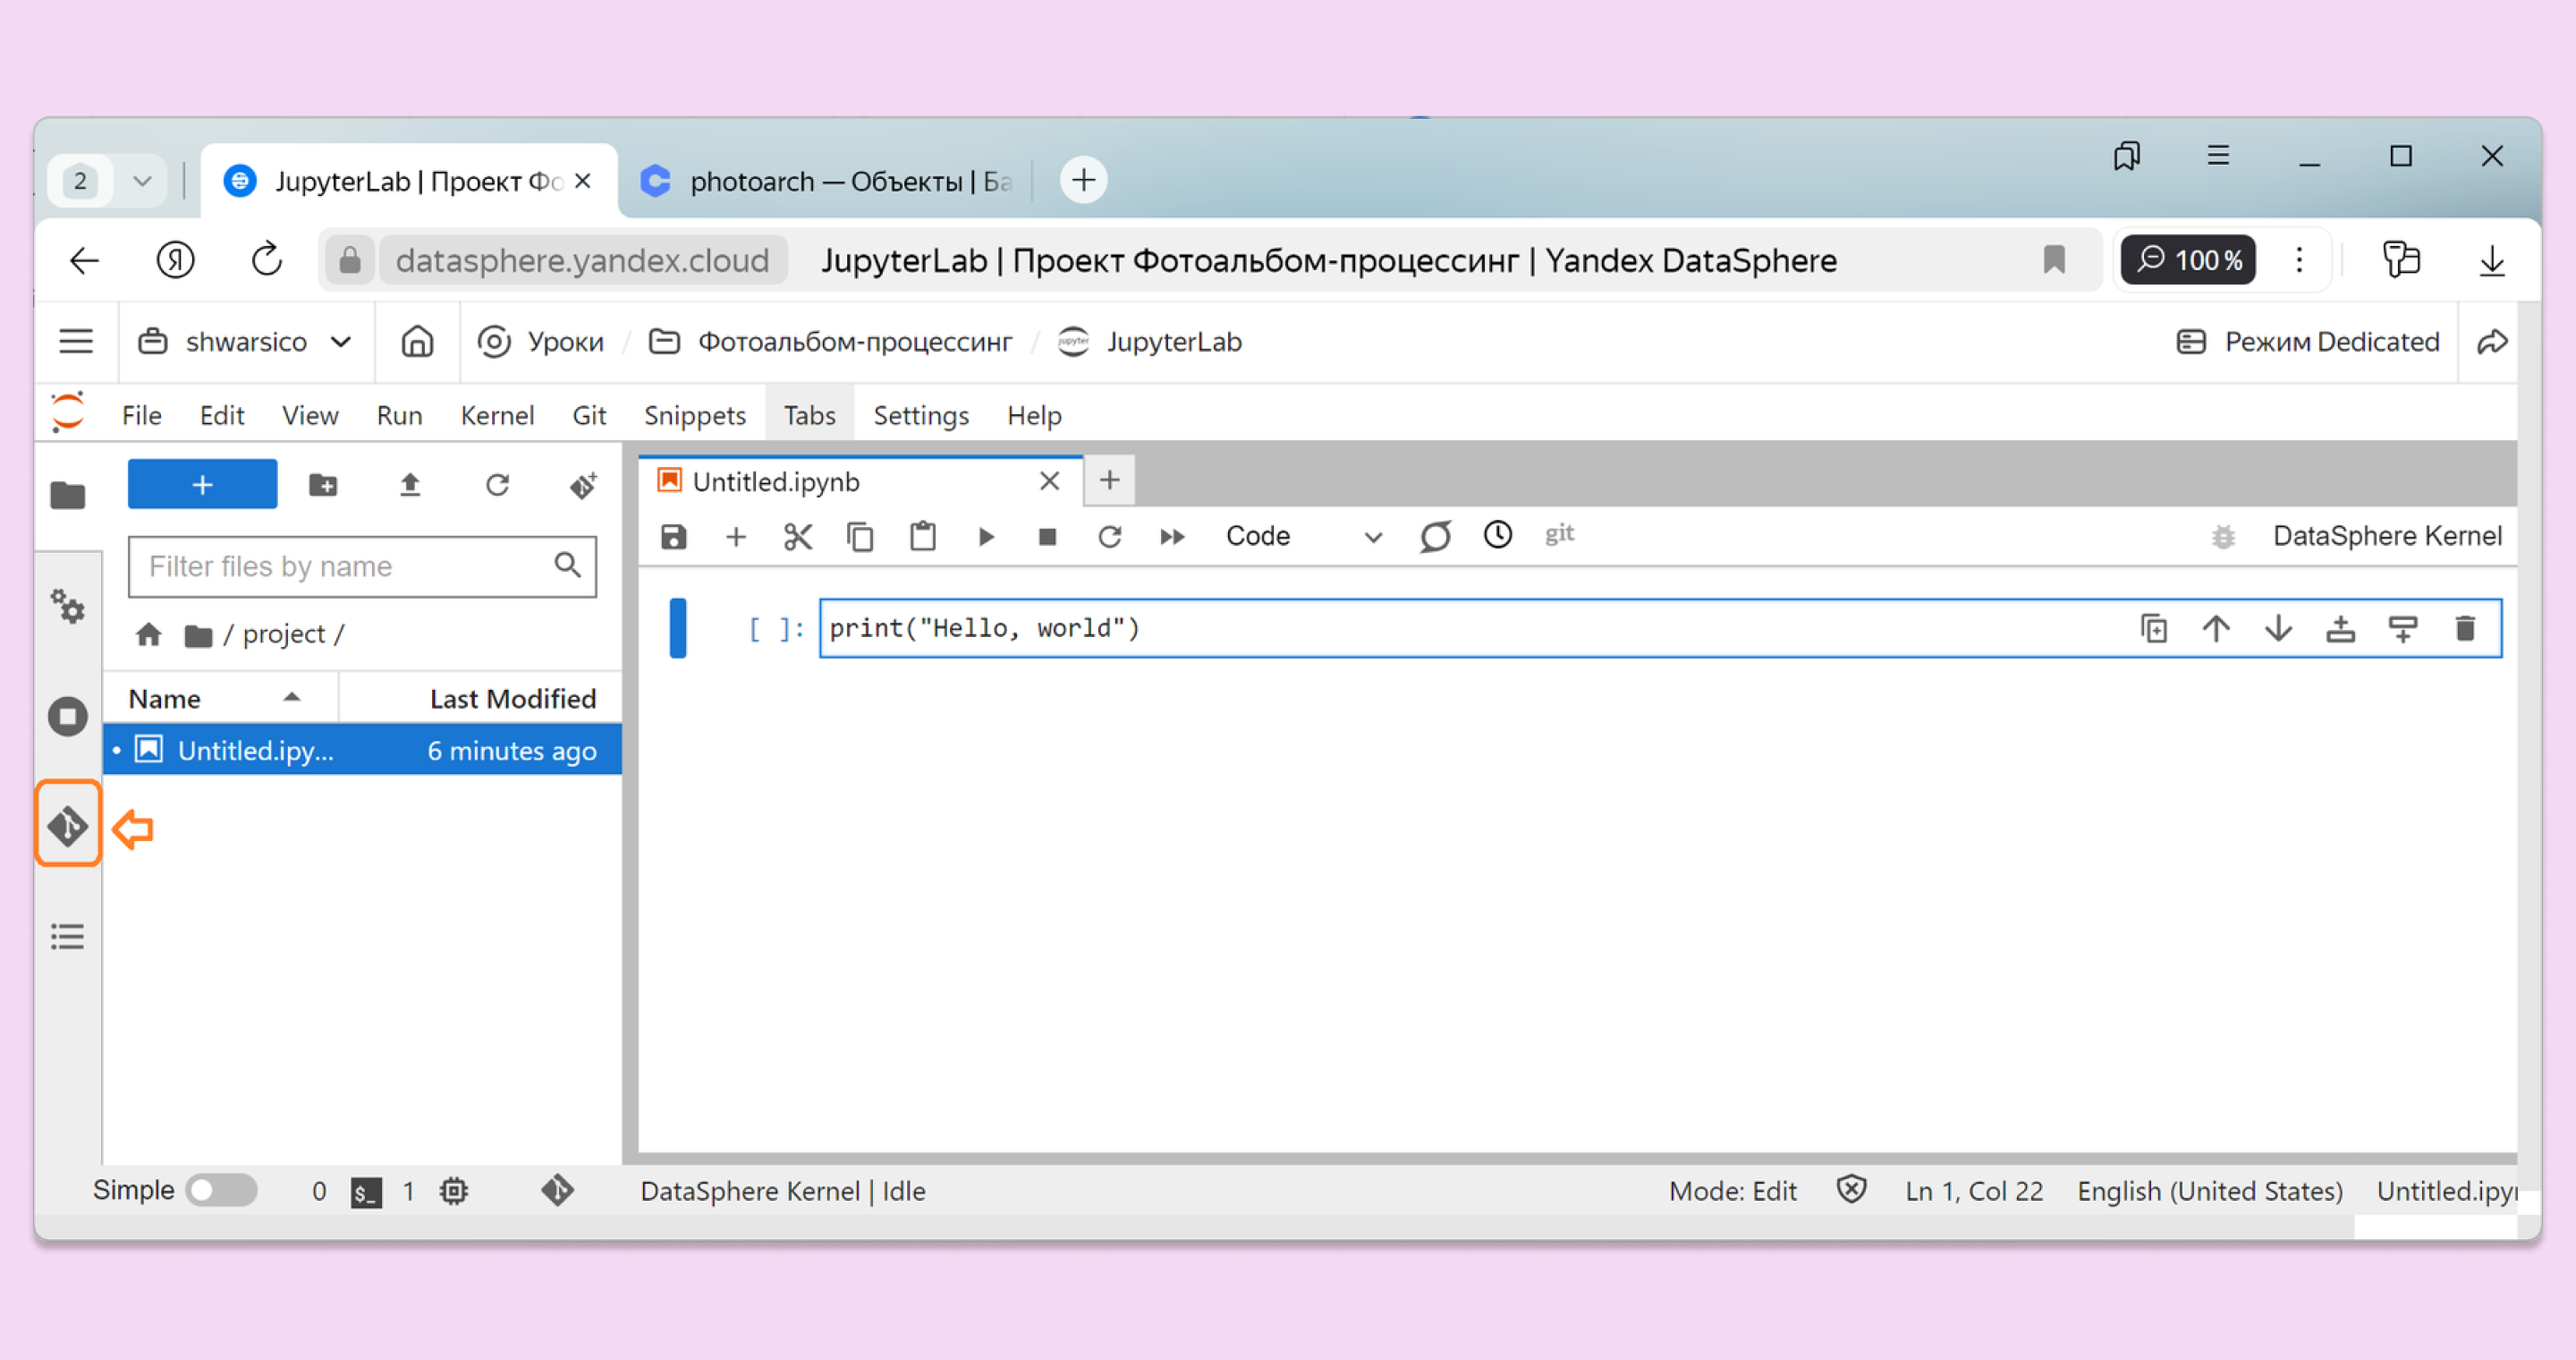
Task: Click the share arrow icon top right
Action: (2492, 342)
